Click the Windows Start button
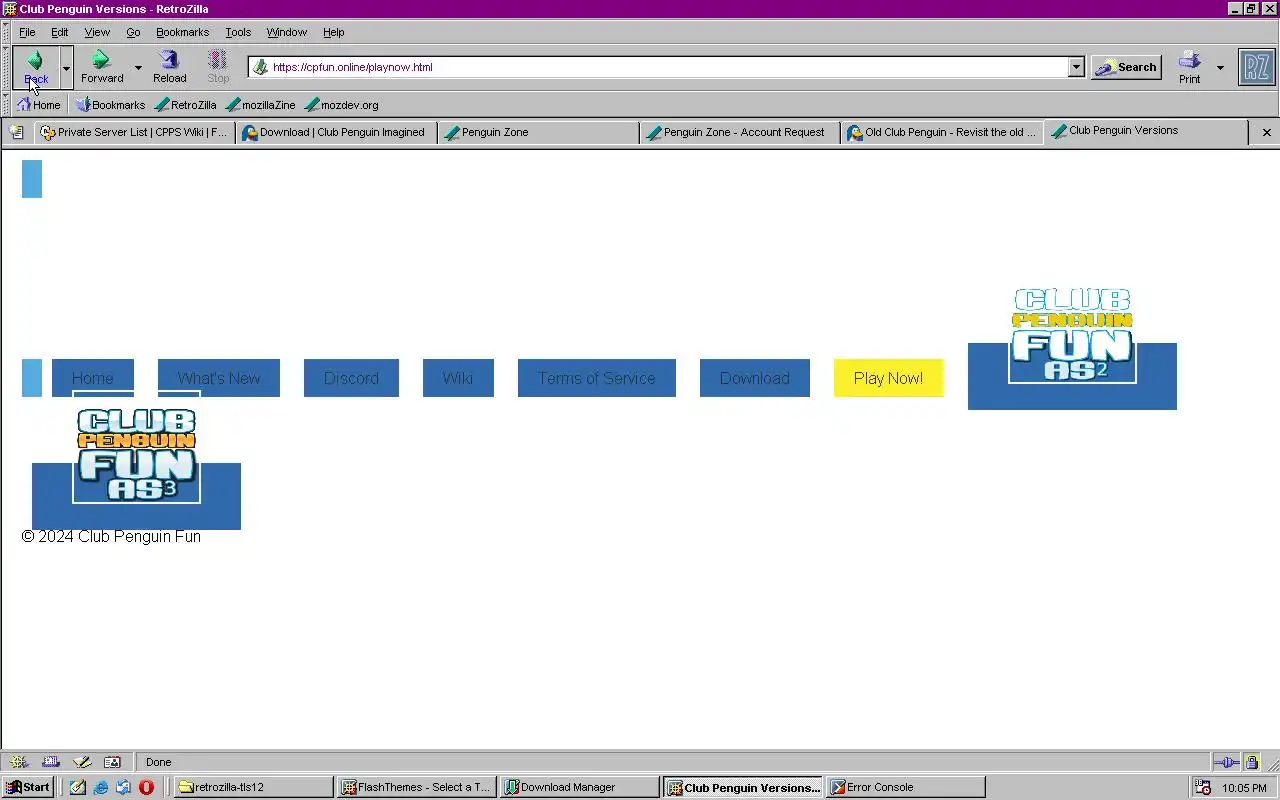Viewport: 1280px width, 800px height. coord(28,787)
